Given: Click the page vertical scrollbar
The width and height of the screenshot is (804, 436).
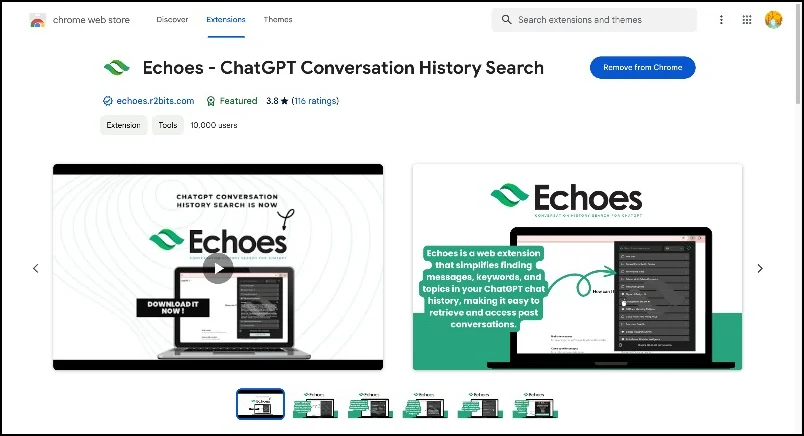Looking at the screenshot, I should (x=798, y=56).
